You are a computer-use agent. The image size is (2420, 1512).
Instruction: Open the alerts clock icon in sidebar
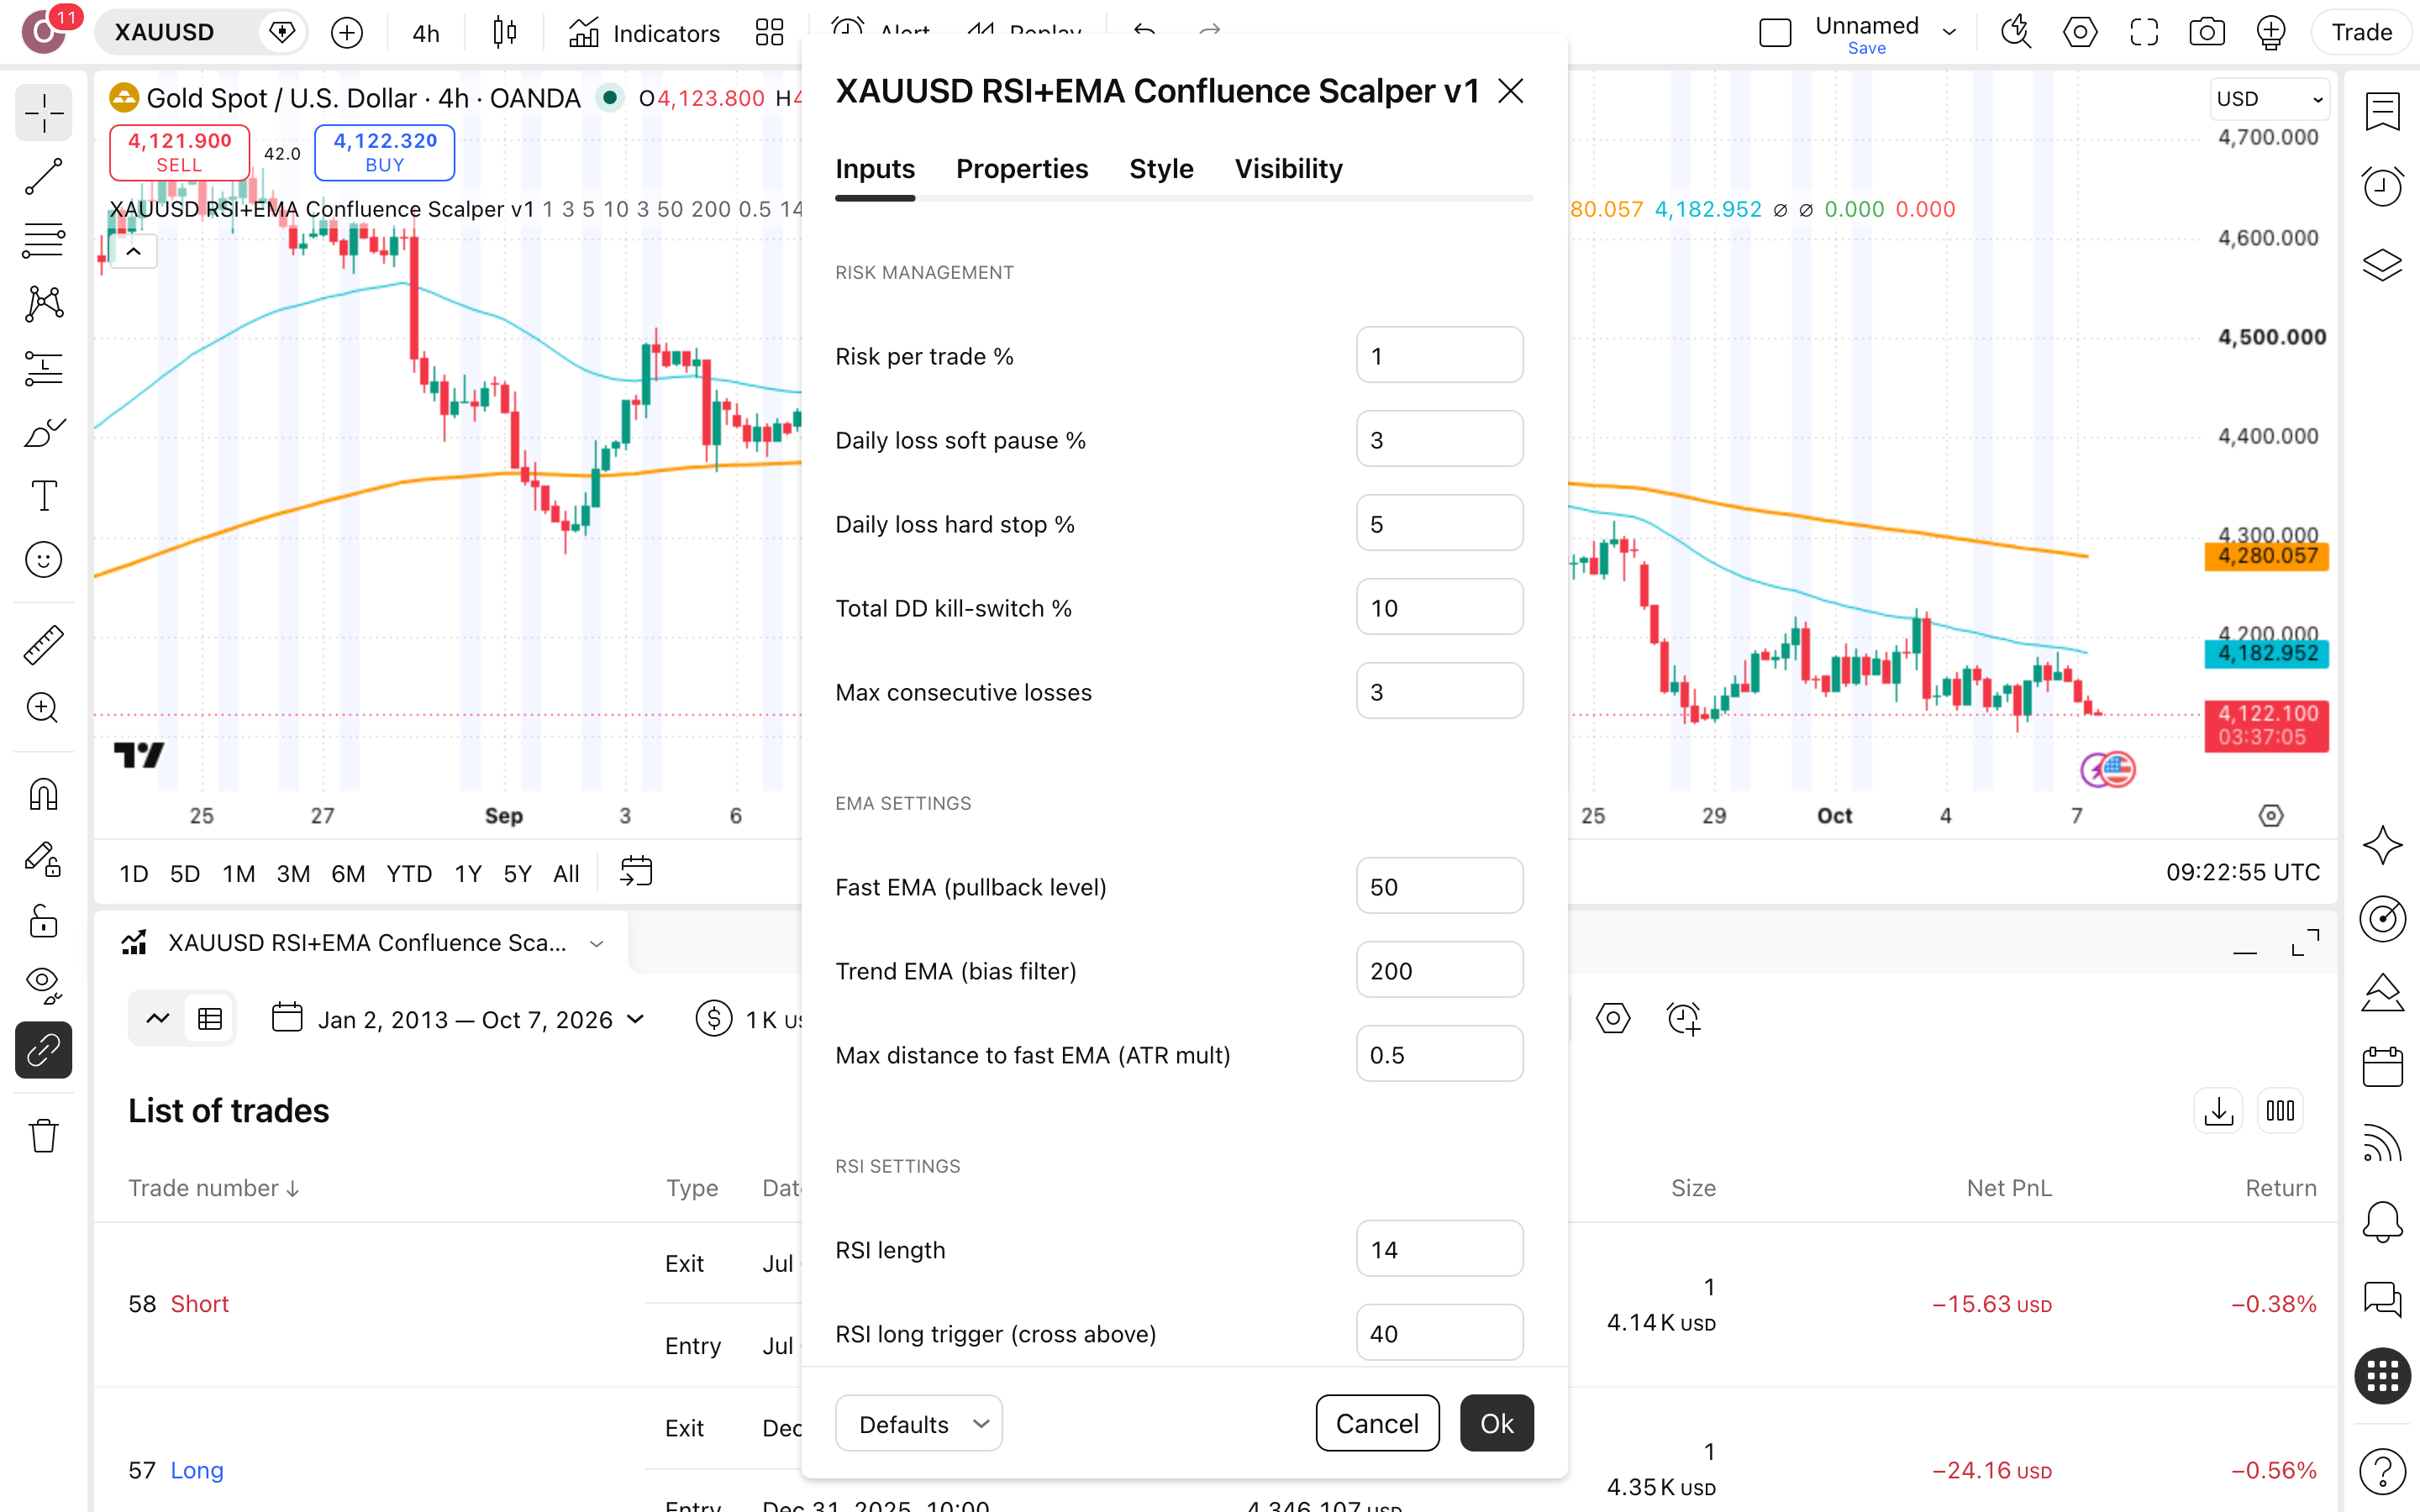(x=2383, y=187)
